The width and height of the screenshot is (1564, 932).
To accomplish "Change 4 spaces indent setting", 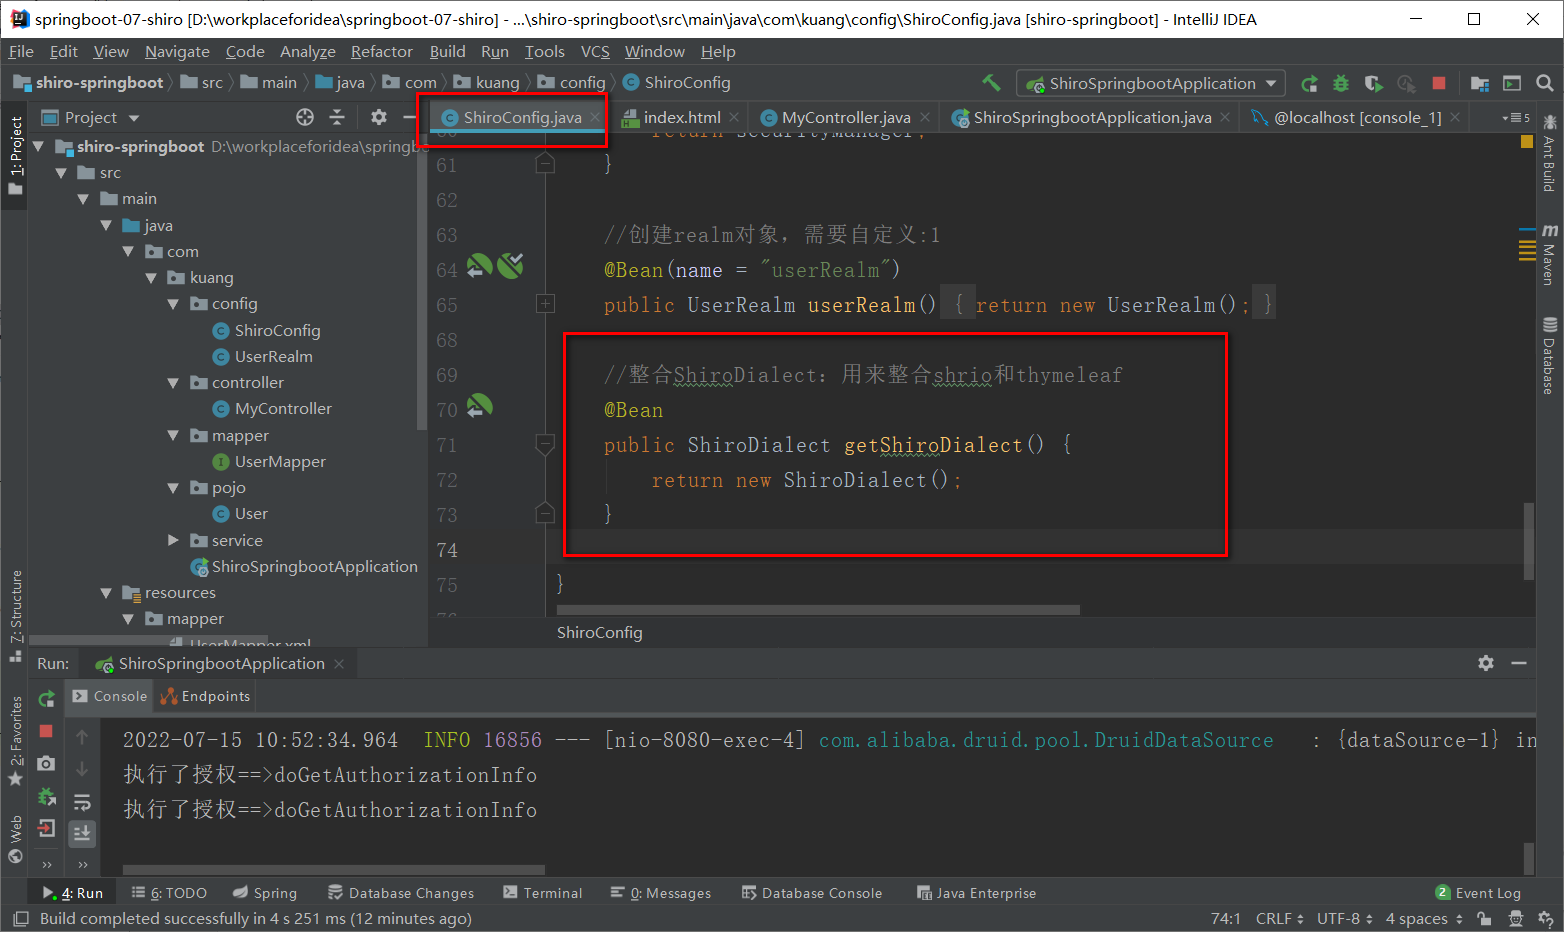I will click(x=1424, y=919).
